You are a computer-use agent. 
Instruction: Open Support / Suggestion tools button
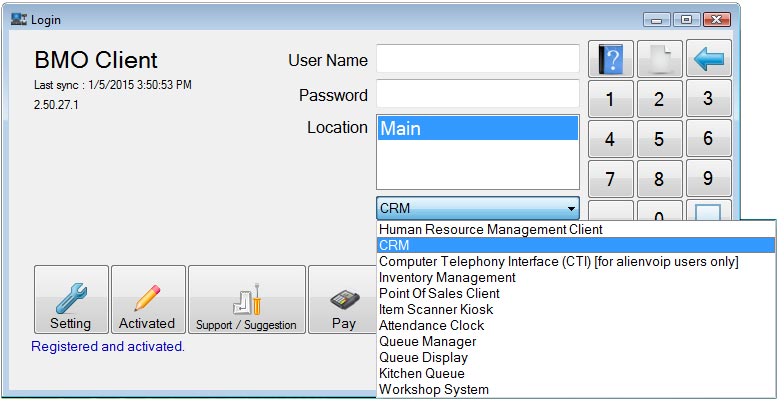(x=246, y=300)
